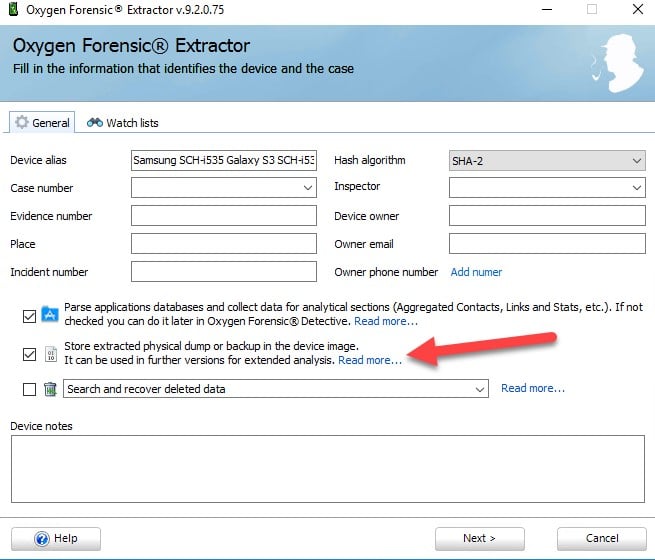Open Read more link for parse applications

coord(386,321)
